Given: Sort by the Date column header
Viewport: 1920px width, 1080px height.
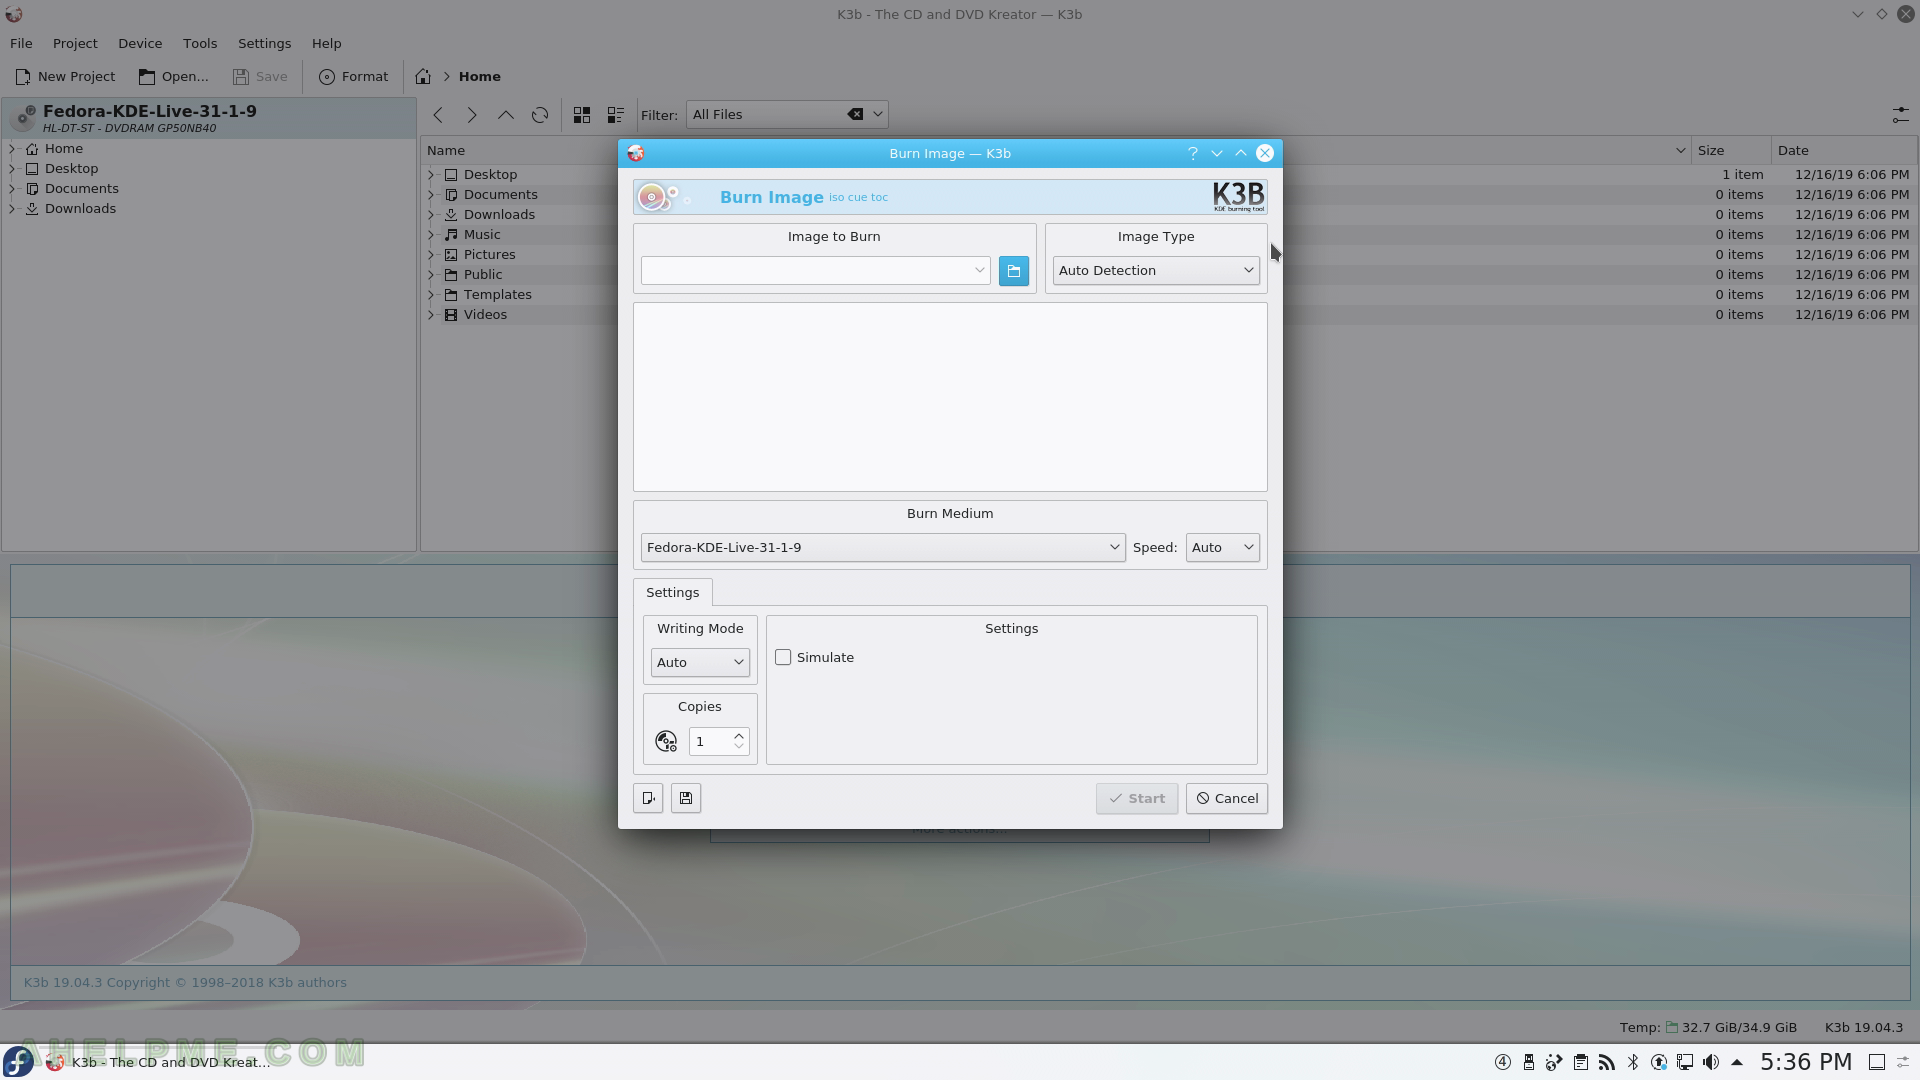Looking at the screenshot, I should (x=1844, y=150).
